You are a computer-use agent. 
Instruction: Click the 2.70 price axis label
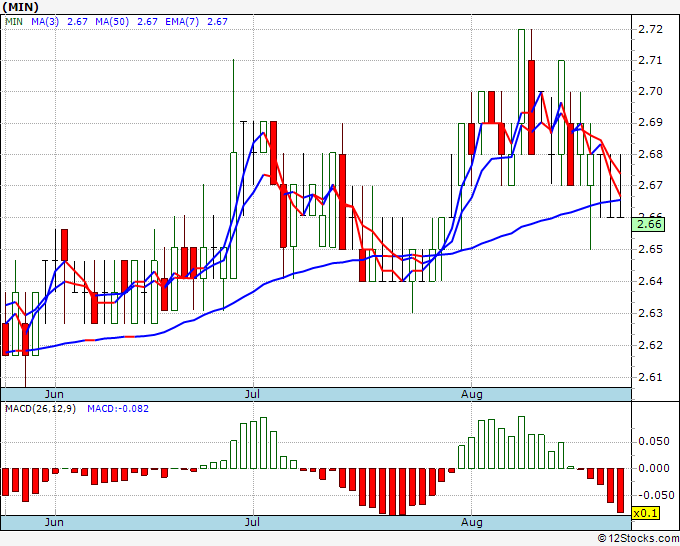tap(651, 92)
